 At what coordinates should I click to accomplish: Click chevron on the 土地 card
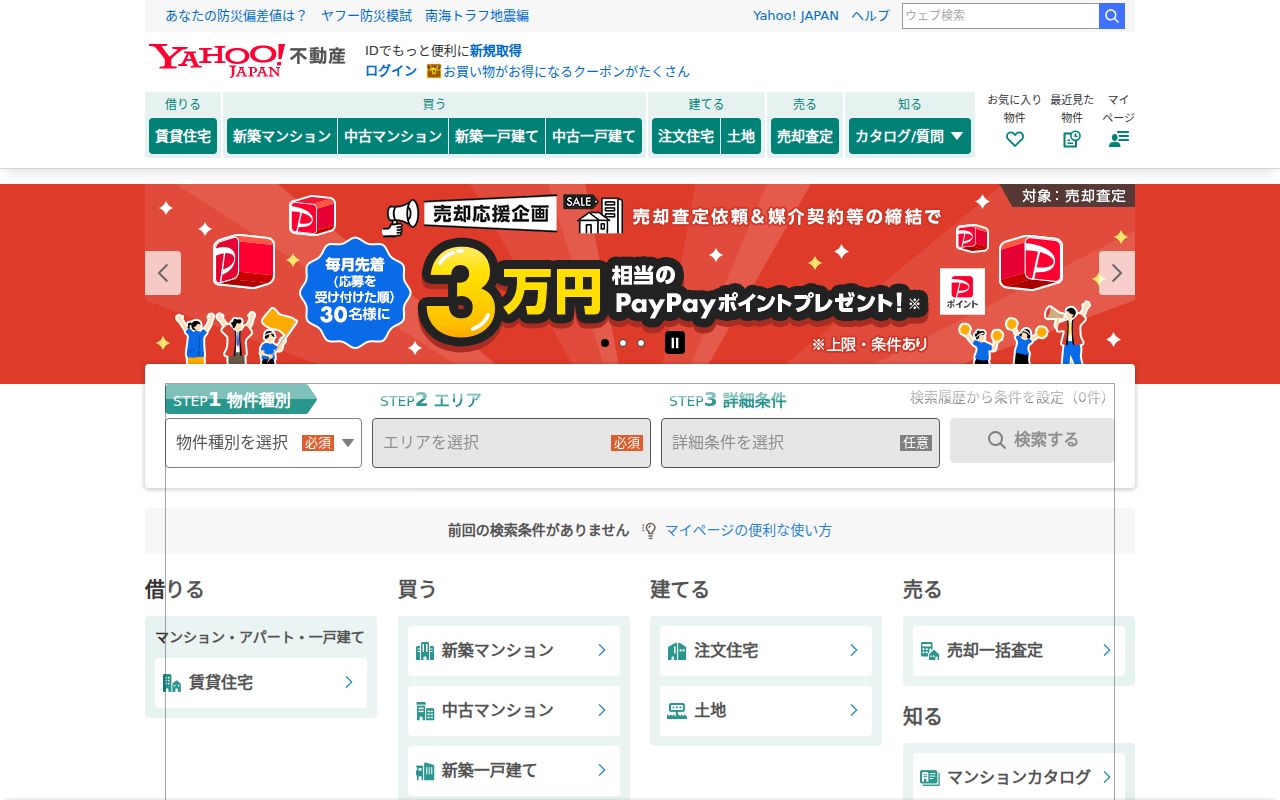[x=854, y=710]
